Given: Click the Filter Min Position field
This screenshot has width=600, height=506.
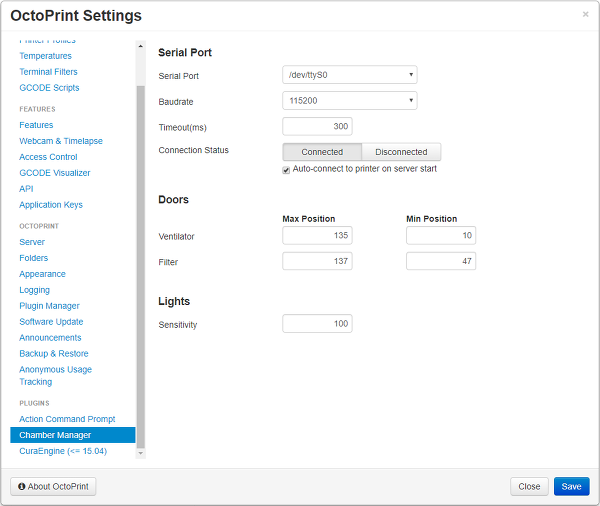Looking at the screenshot, I should tap(441, 261).
